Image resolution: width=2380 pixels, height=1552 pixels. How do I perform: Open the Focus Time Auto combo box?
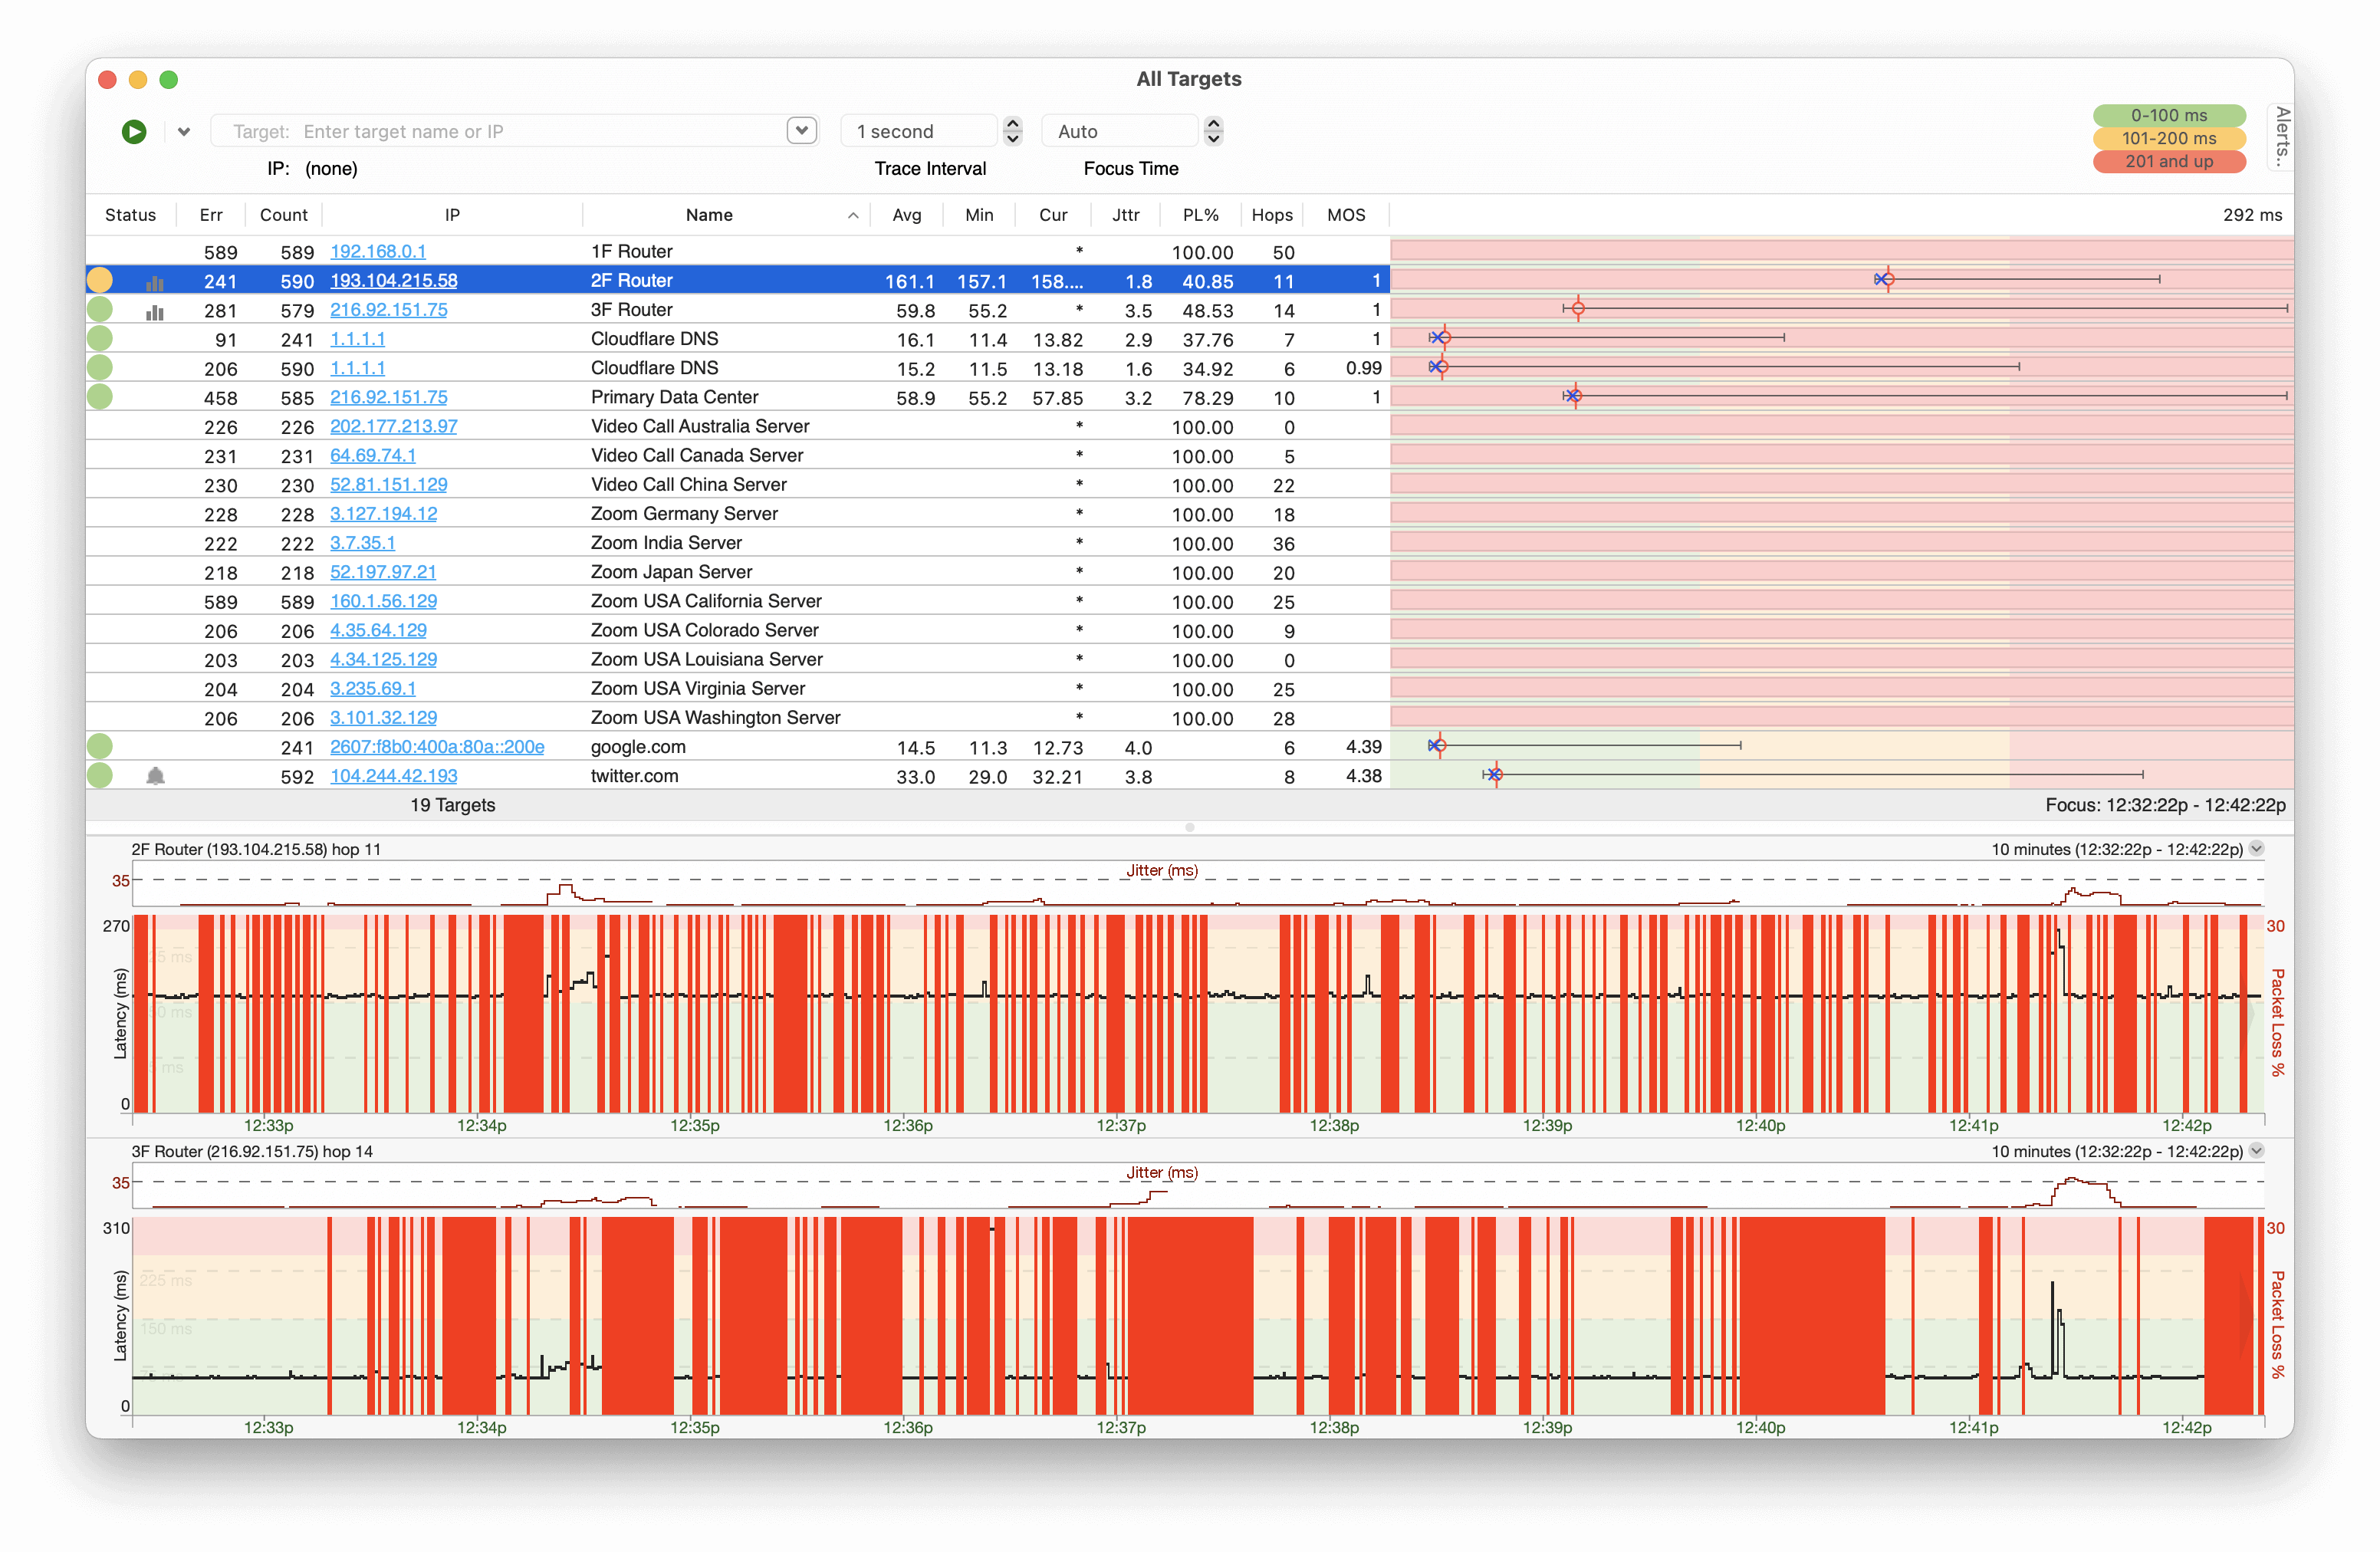(1120, 131)
